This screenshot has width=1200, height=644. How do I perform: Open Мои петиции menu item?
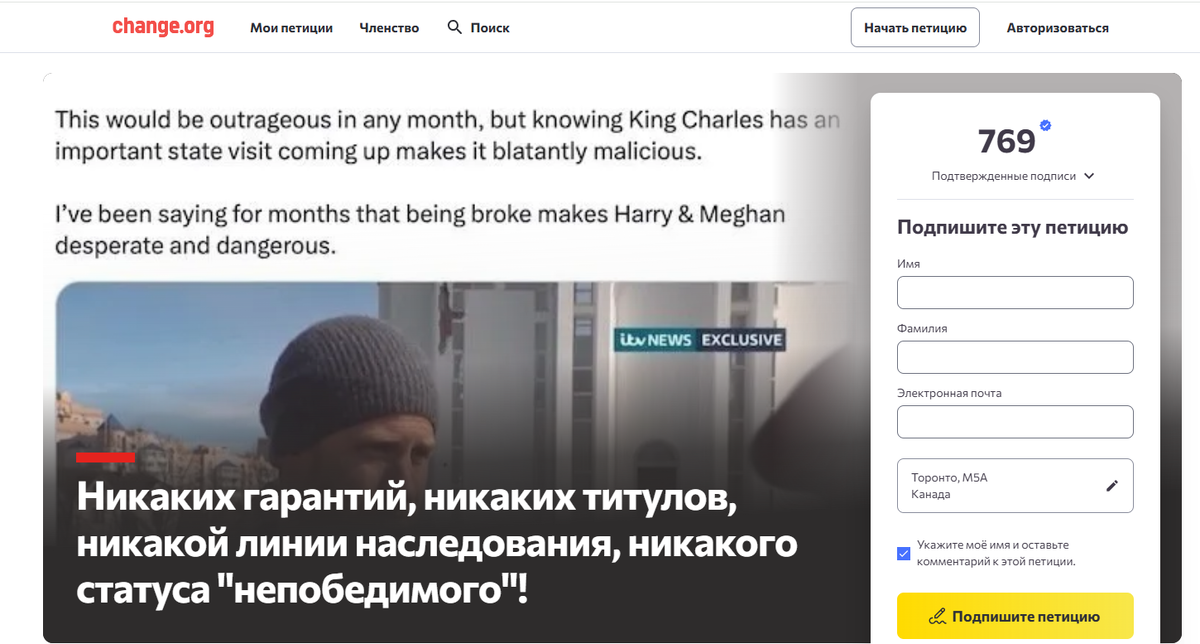click(291, 28)
